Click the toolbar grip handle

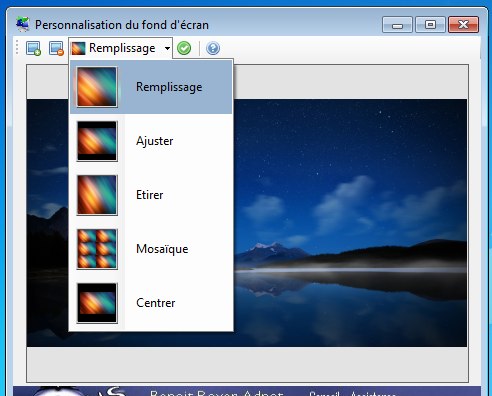(17, 48)
